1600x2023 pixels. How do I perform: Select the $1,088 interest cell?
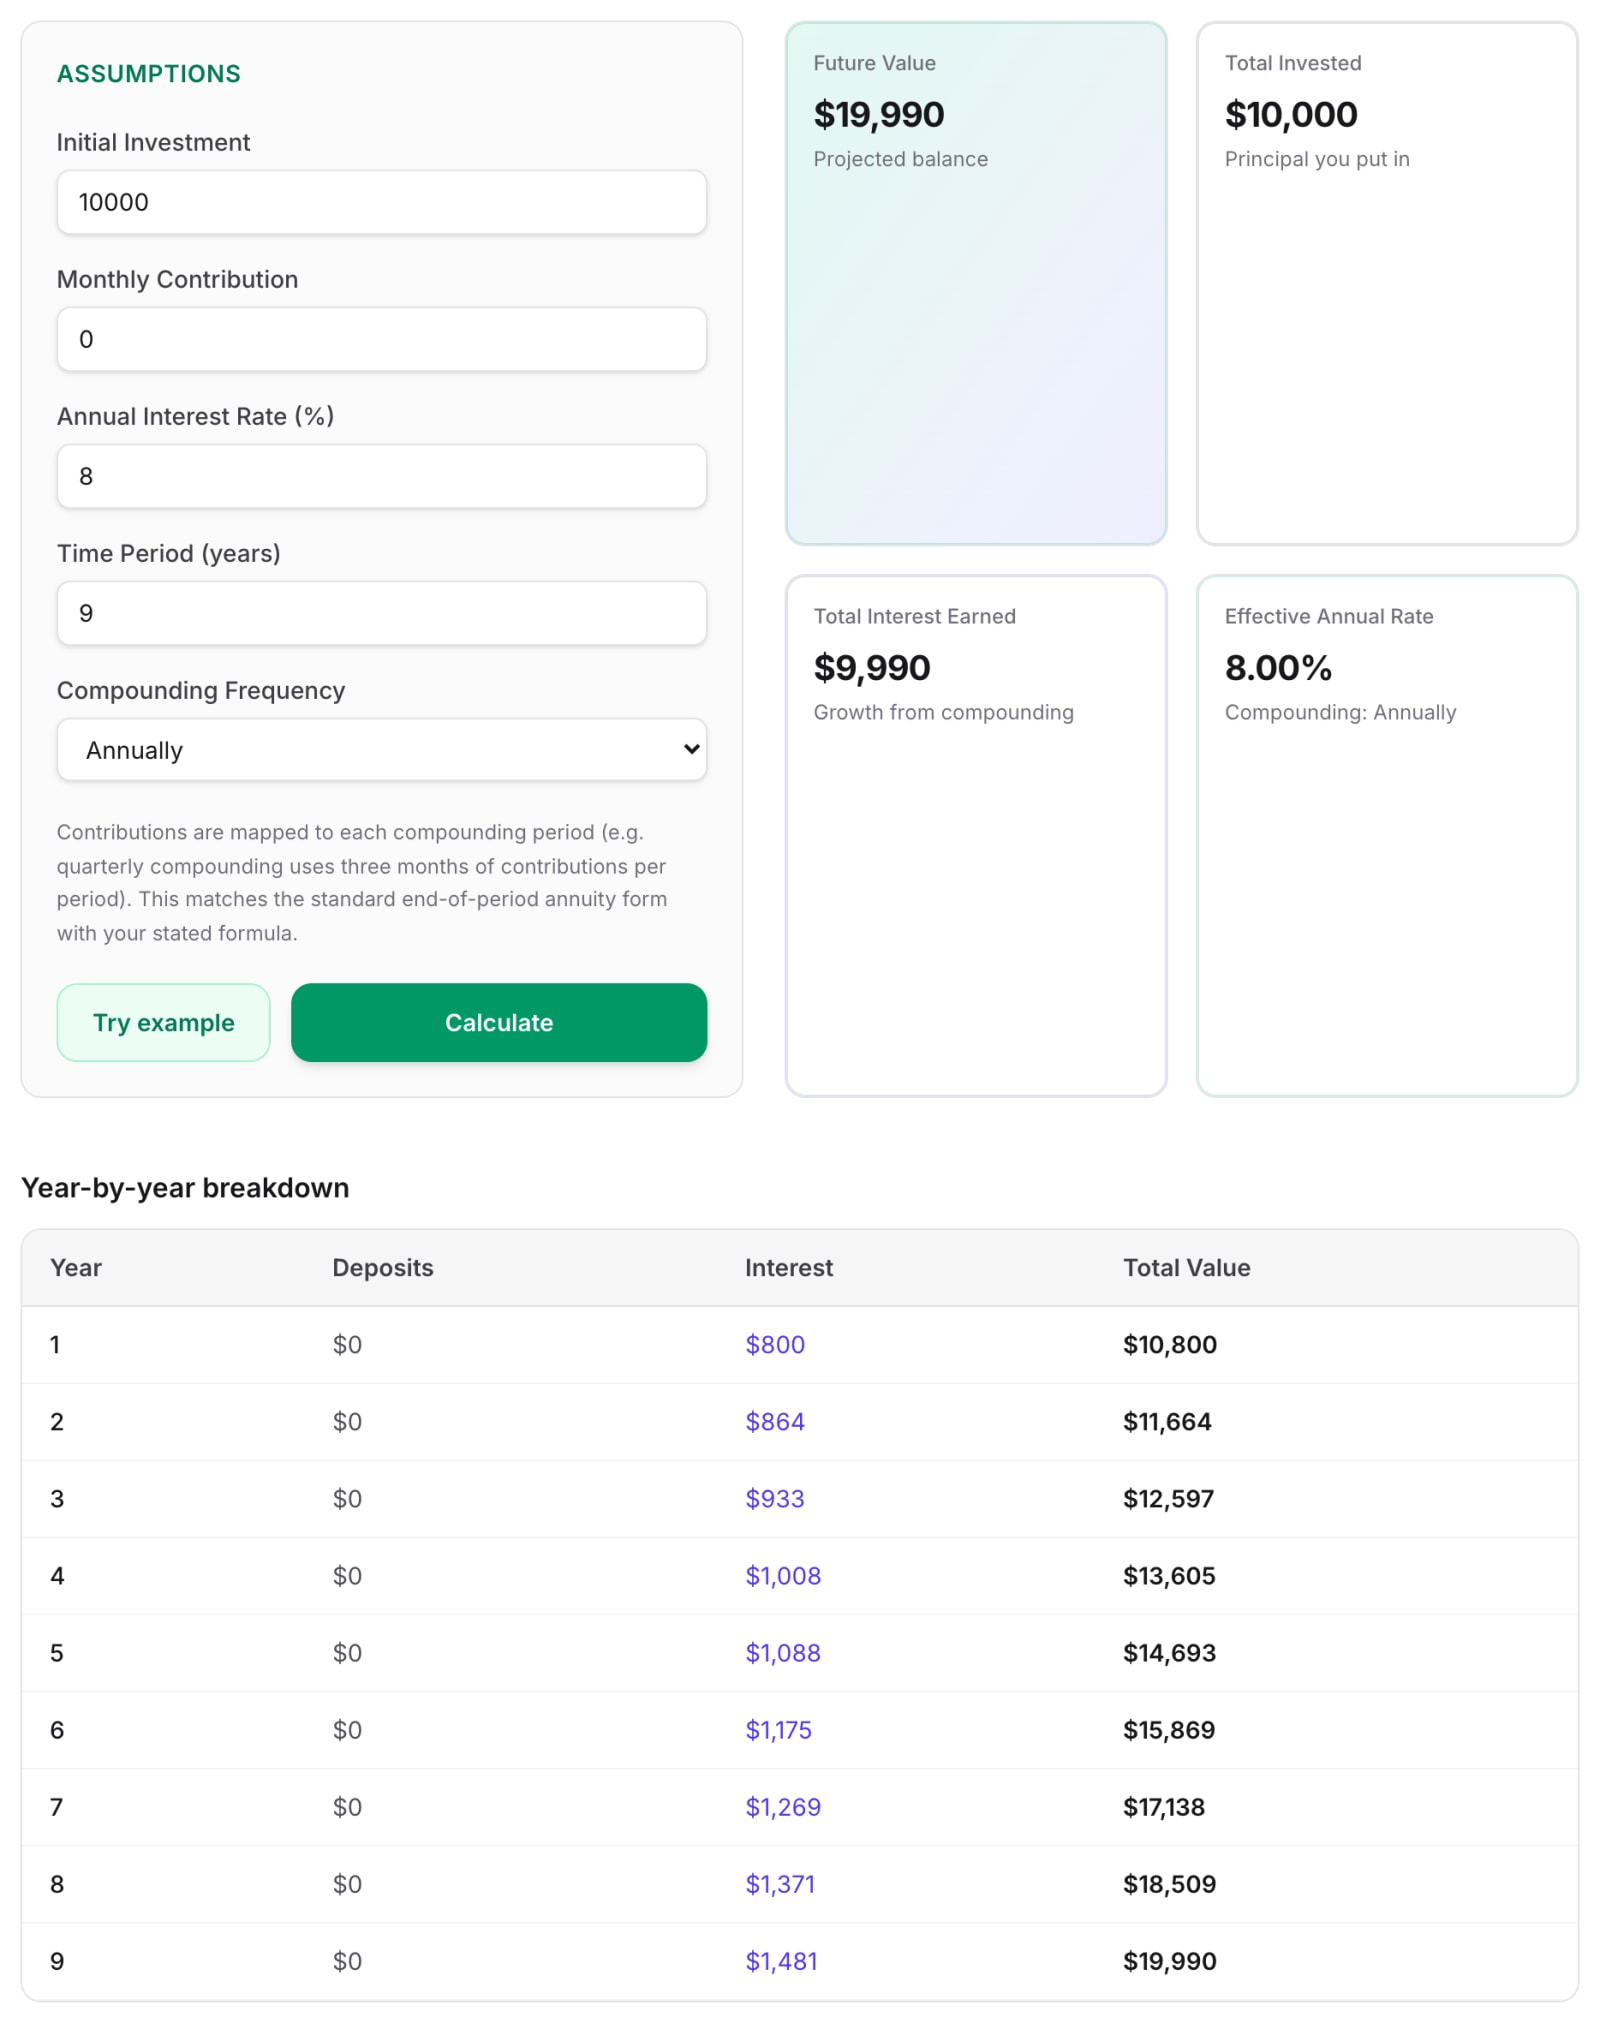783,1652
